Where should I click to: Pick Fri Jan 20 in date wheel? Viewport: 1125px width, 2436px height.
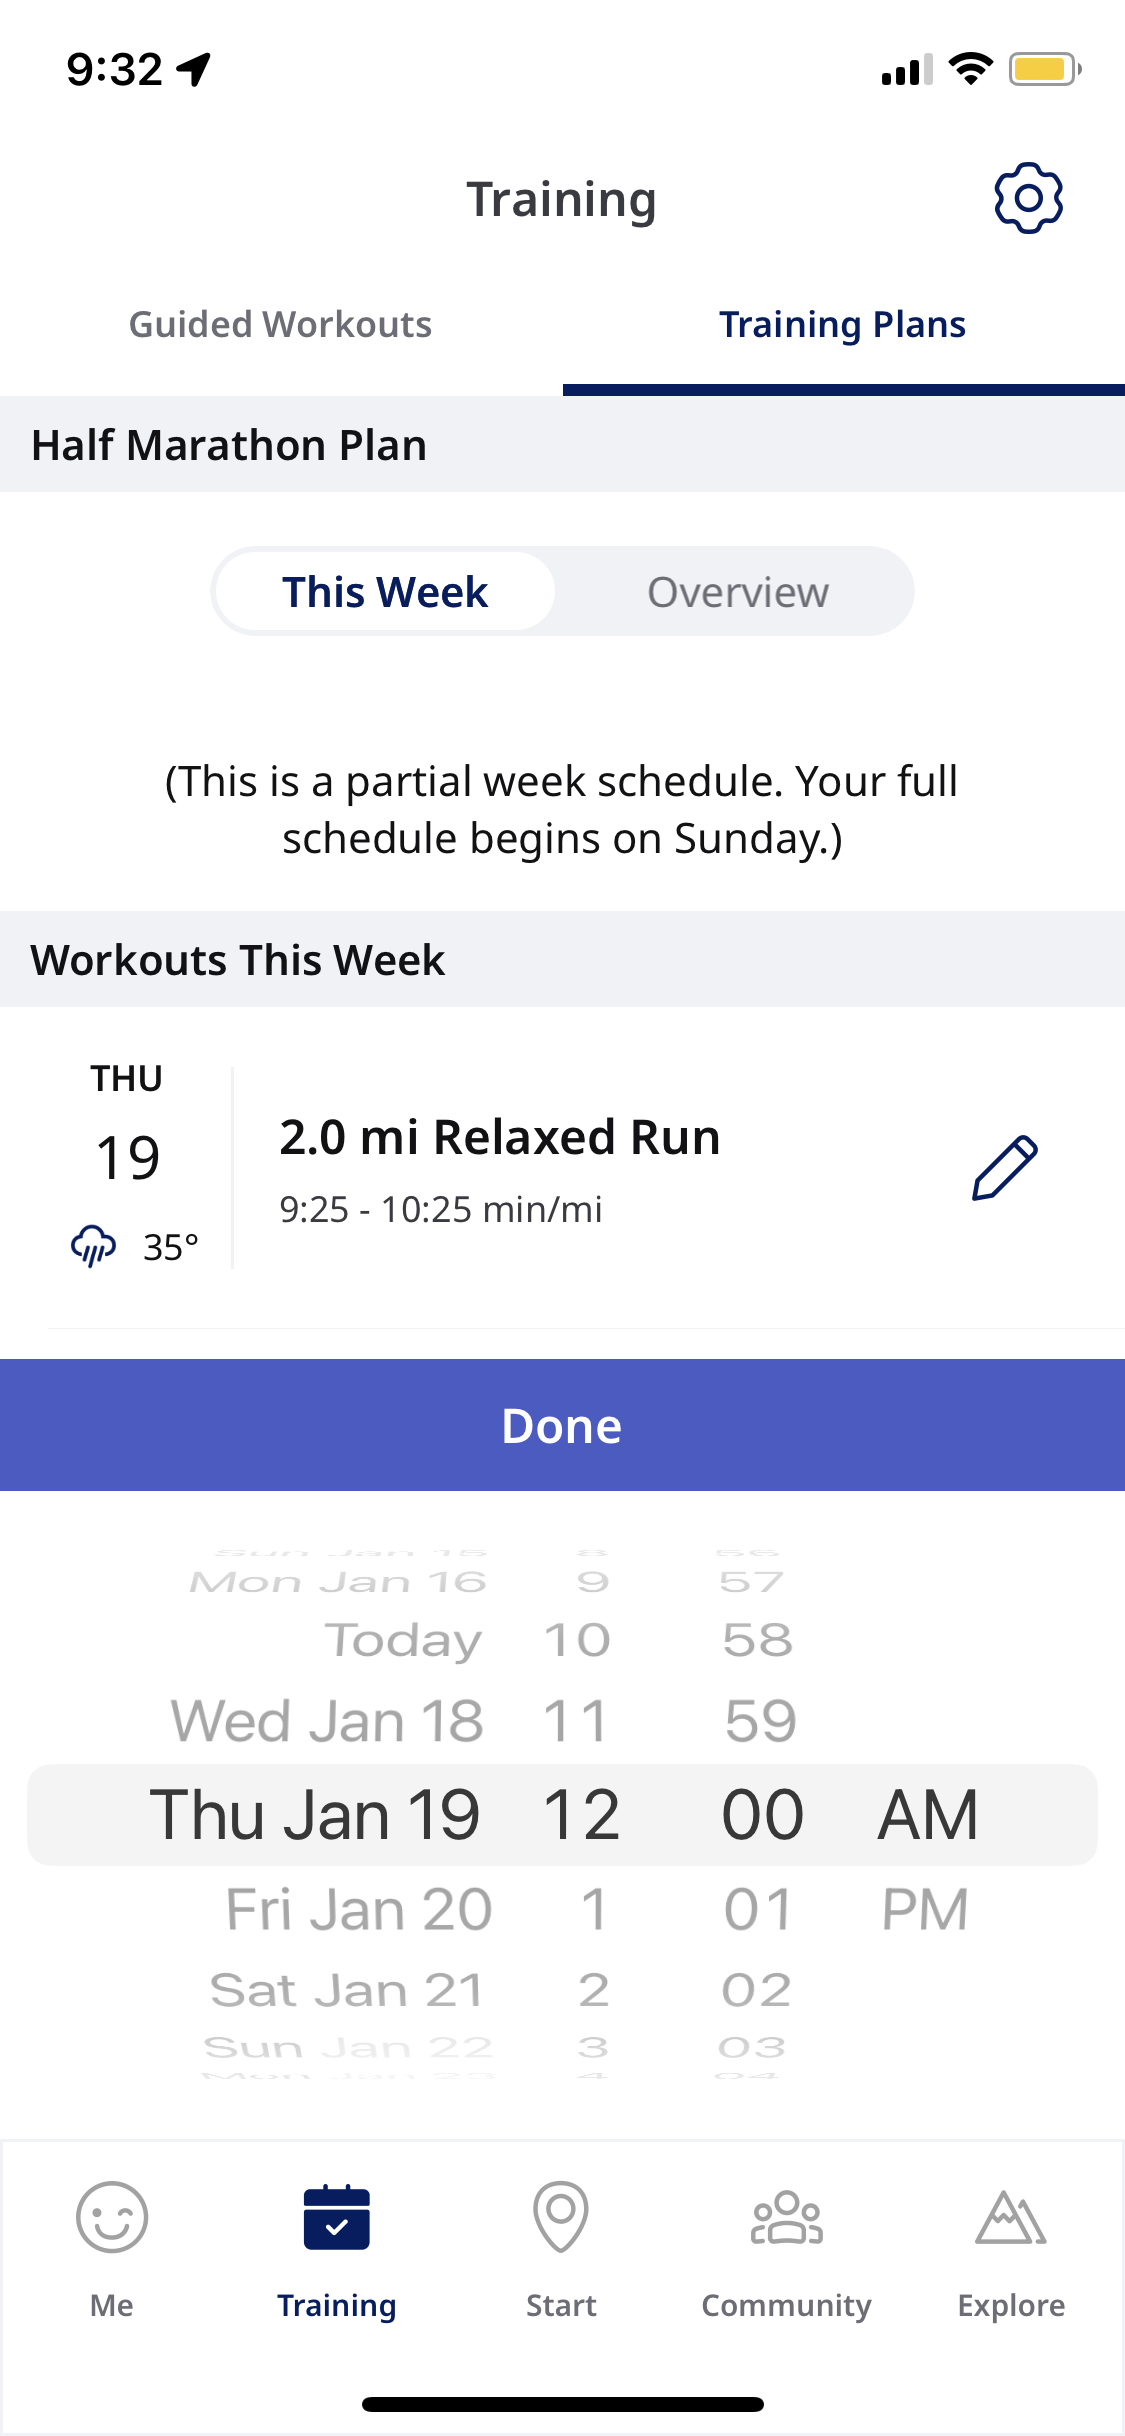pyautogui.click(x=358, y=1909)
